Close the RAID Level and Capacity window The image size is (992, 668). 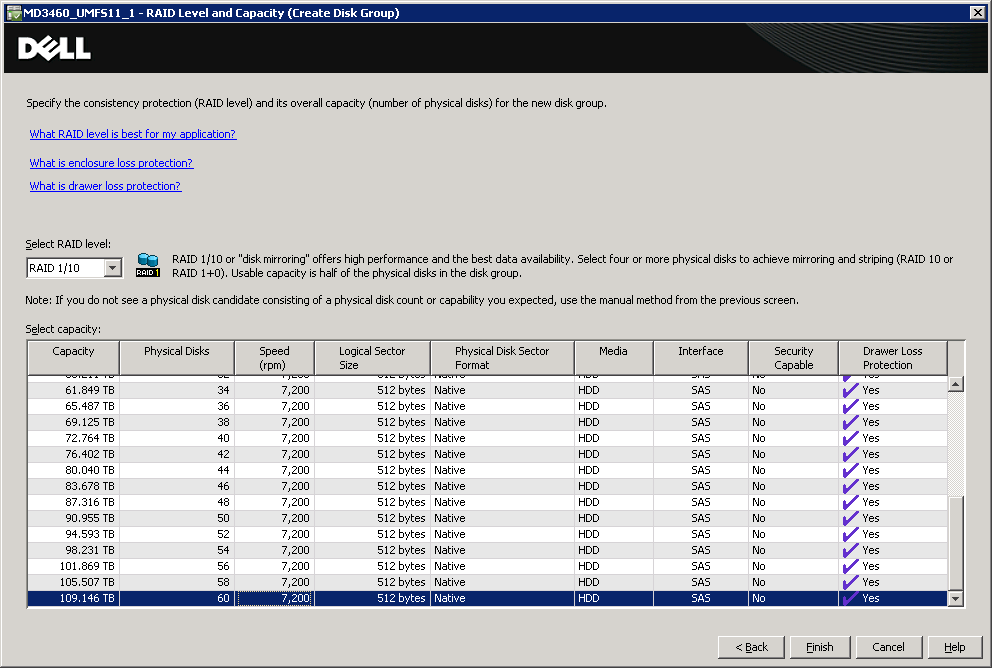[x=977, y=13]
